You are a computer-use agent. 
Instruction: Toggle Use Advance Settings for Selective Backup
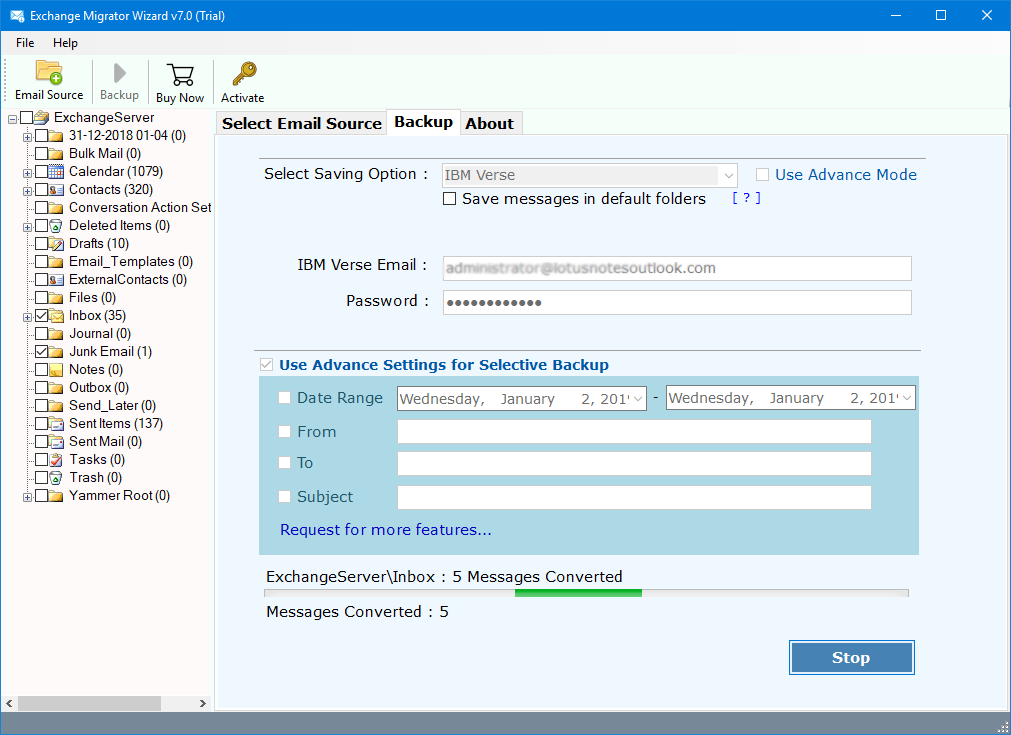click(x=266, y=365)
